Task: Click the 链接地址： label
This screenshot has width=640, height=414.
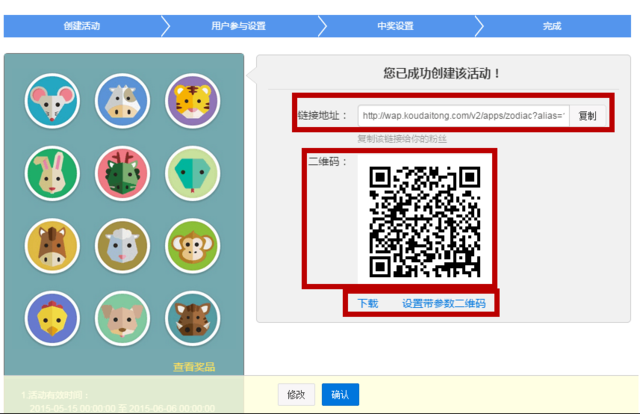Action: (322, 116)
